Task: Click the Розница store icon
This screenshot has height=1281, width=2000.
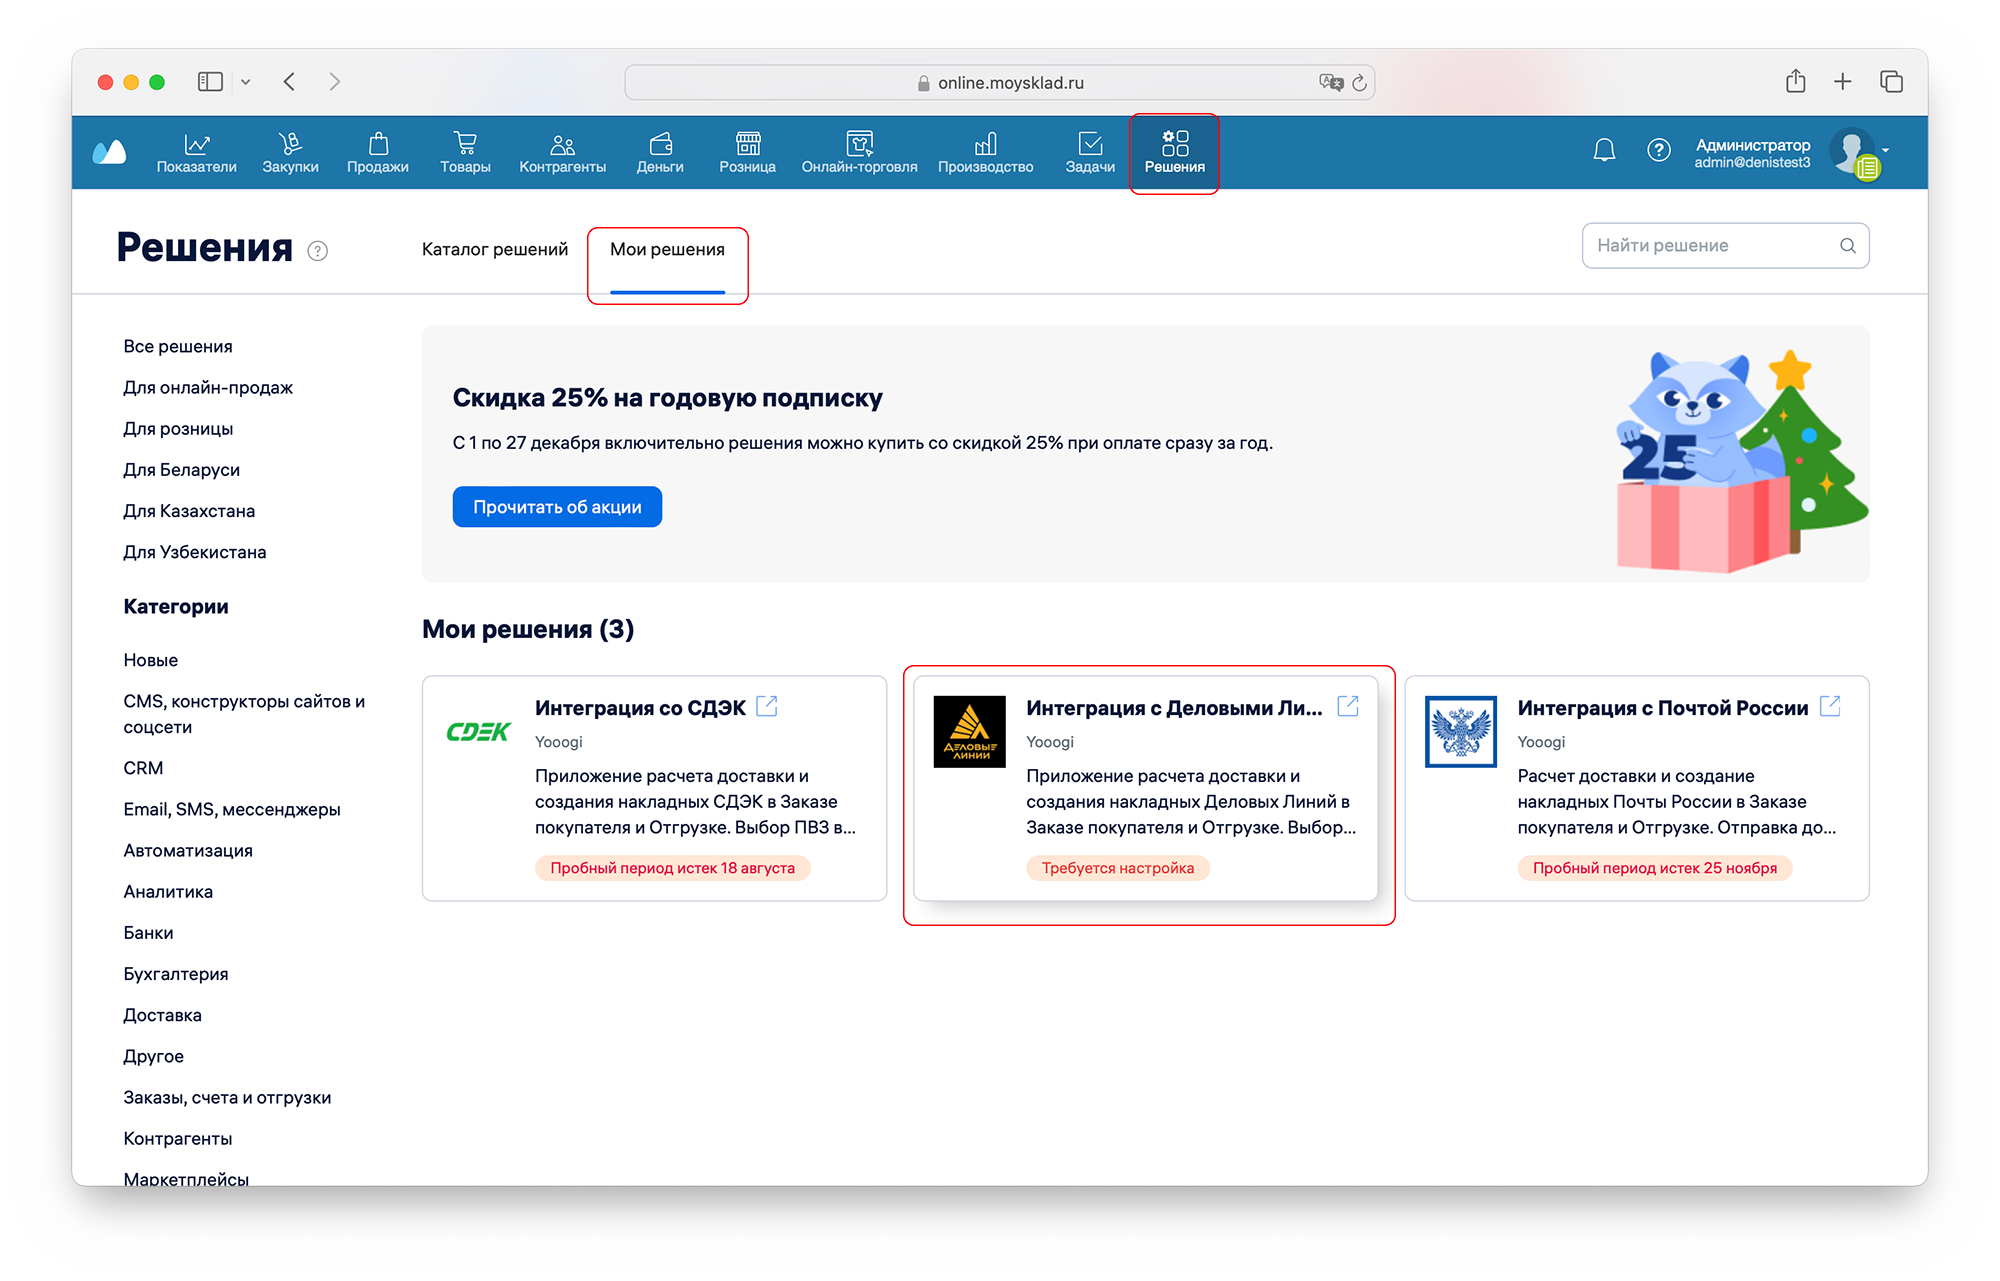Action: [747, 144]
